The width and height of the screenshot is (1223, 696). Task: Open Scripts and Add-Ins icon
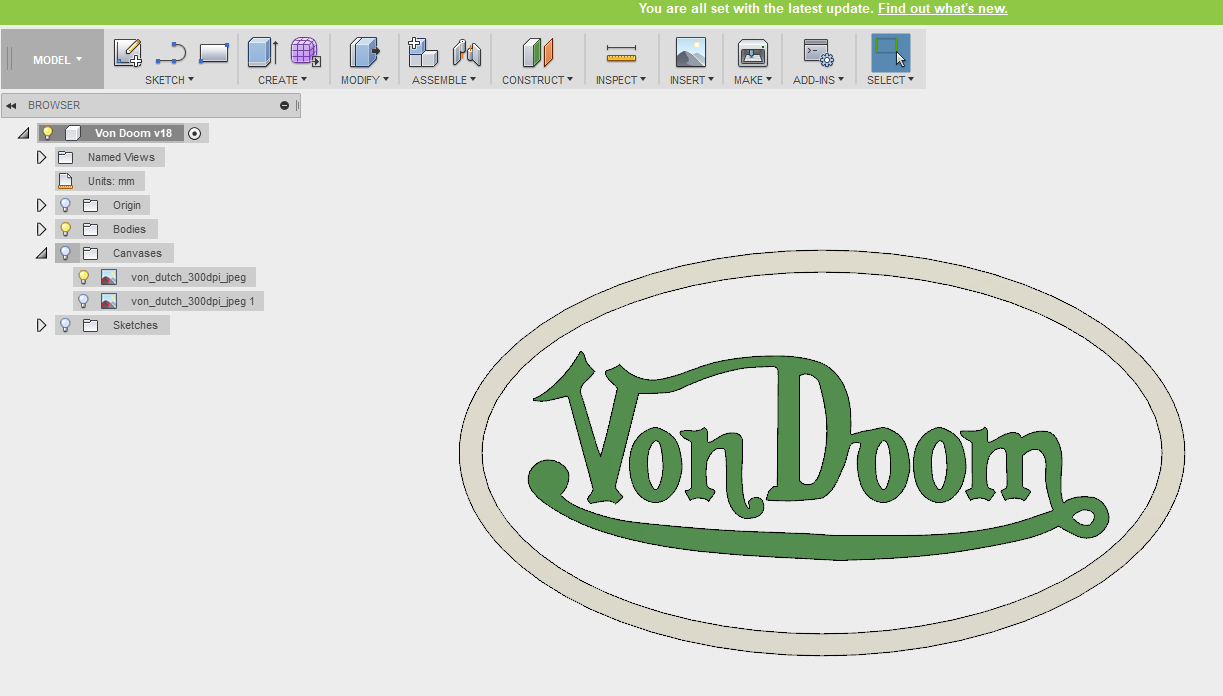(x=819, y=52)
